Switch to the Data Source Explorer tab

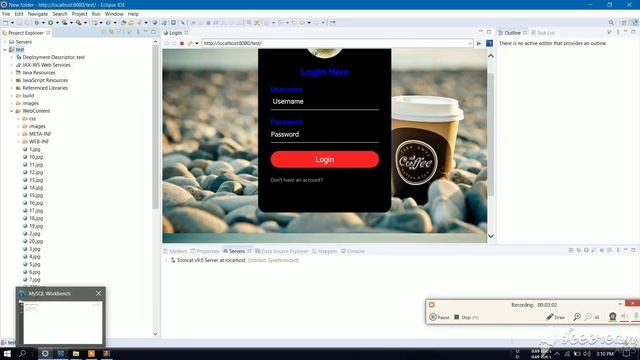282,251
